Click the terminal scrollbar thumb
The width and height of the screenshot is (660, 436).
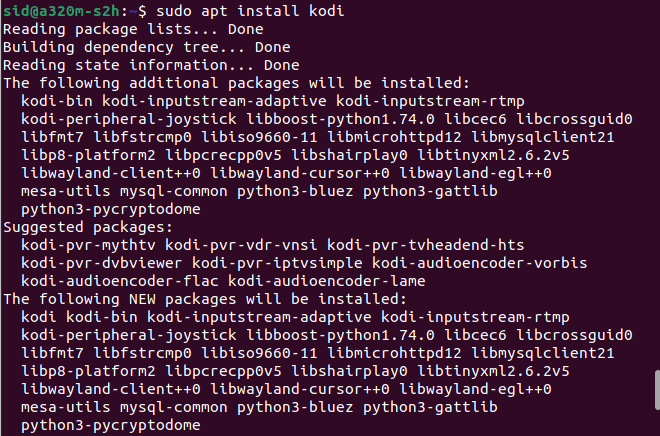(x=657, y=390)
